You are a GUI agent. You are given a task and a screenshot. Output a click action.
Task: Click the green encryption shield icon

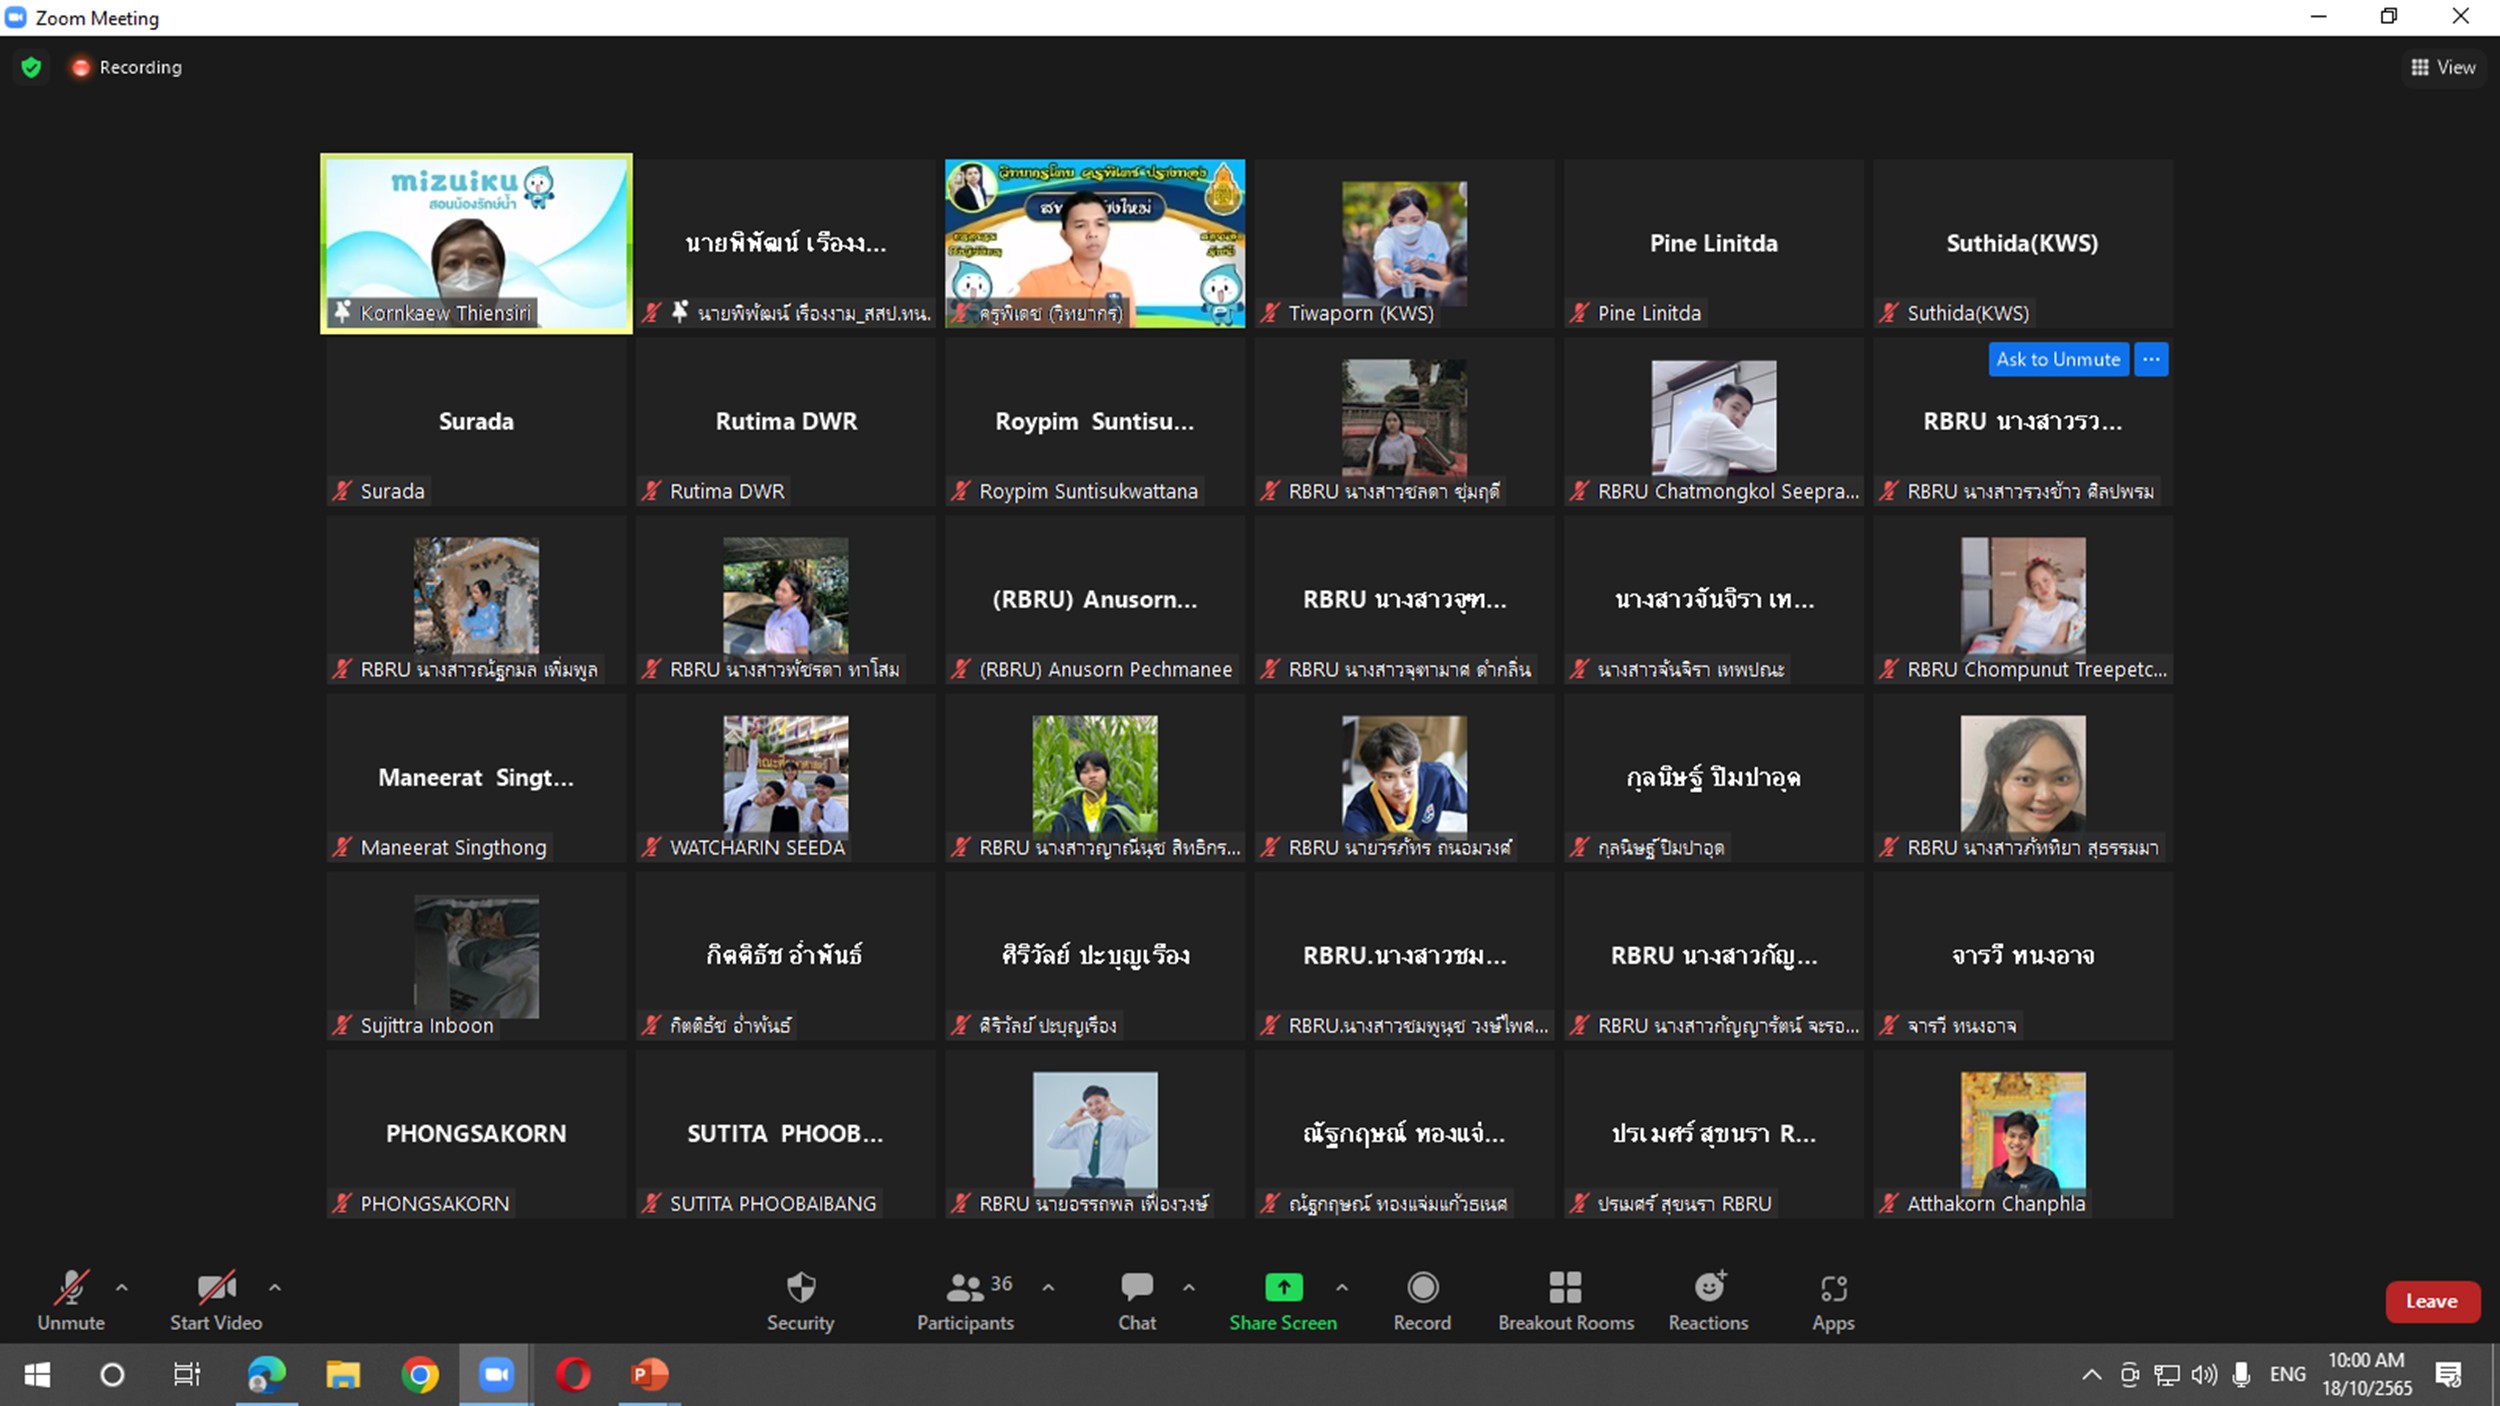31,67
